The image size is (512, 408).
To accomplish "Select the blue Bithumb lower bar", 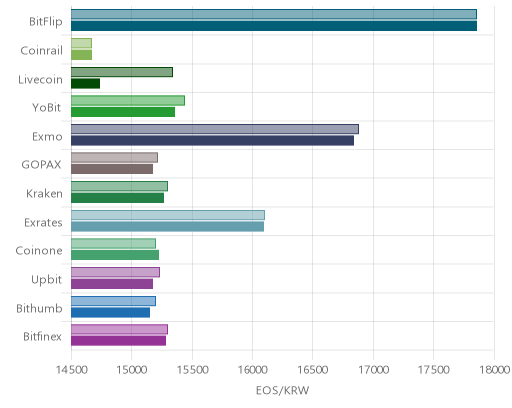I will point(110,313).
